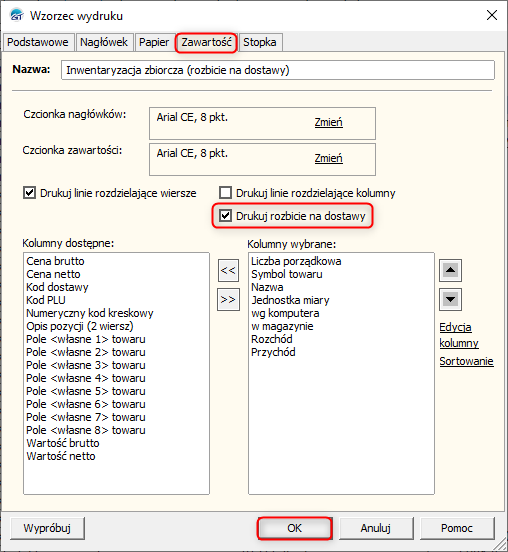Click Zmień for Czcionka zawartości

[328, 158]
